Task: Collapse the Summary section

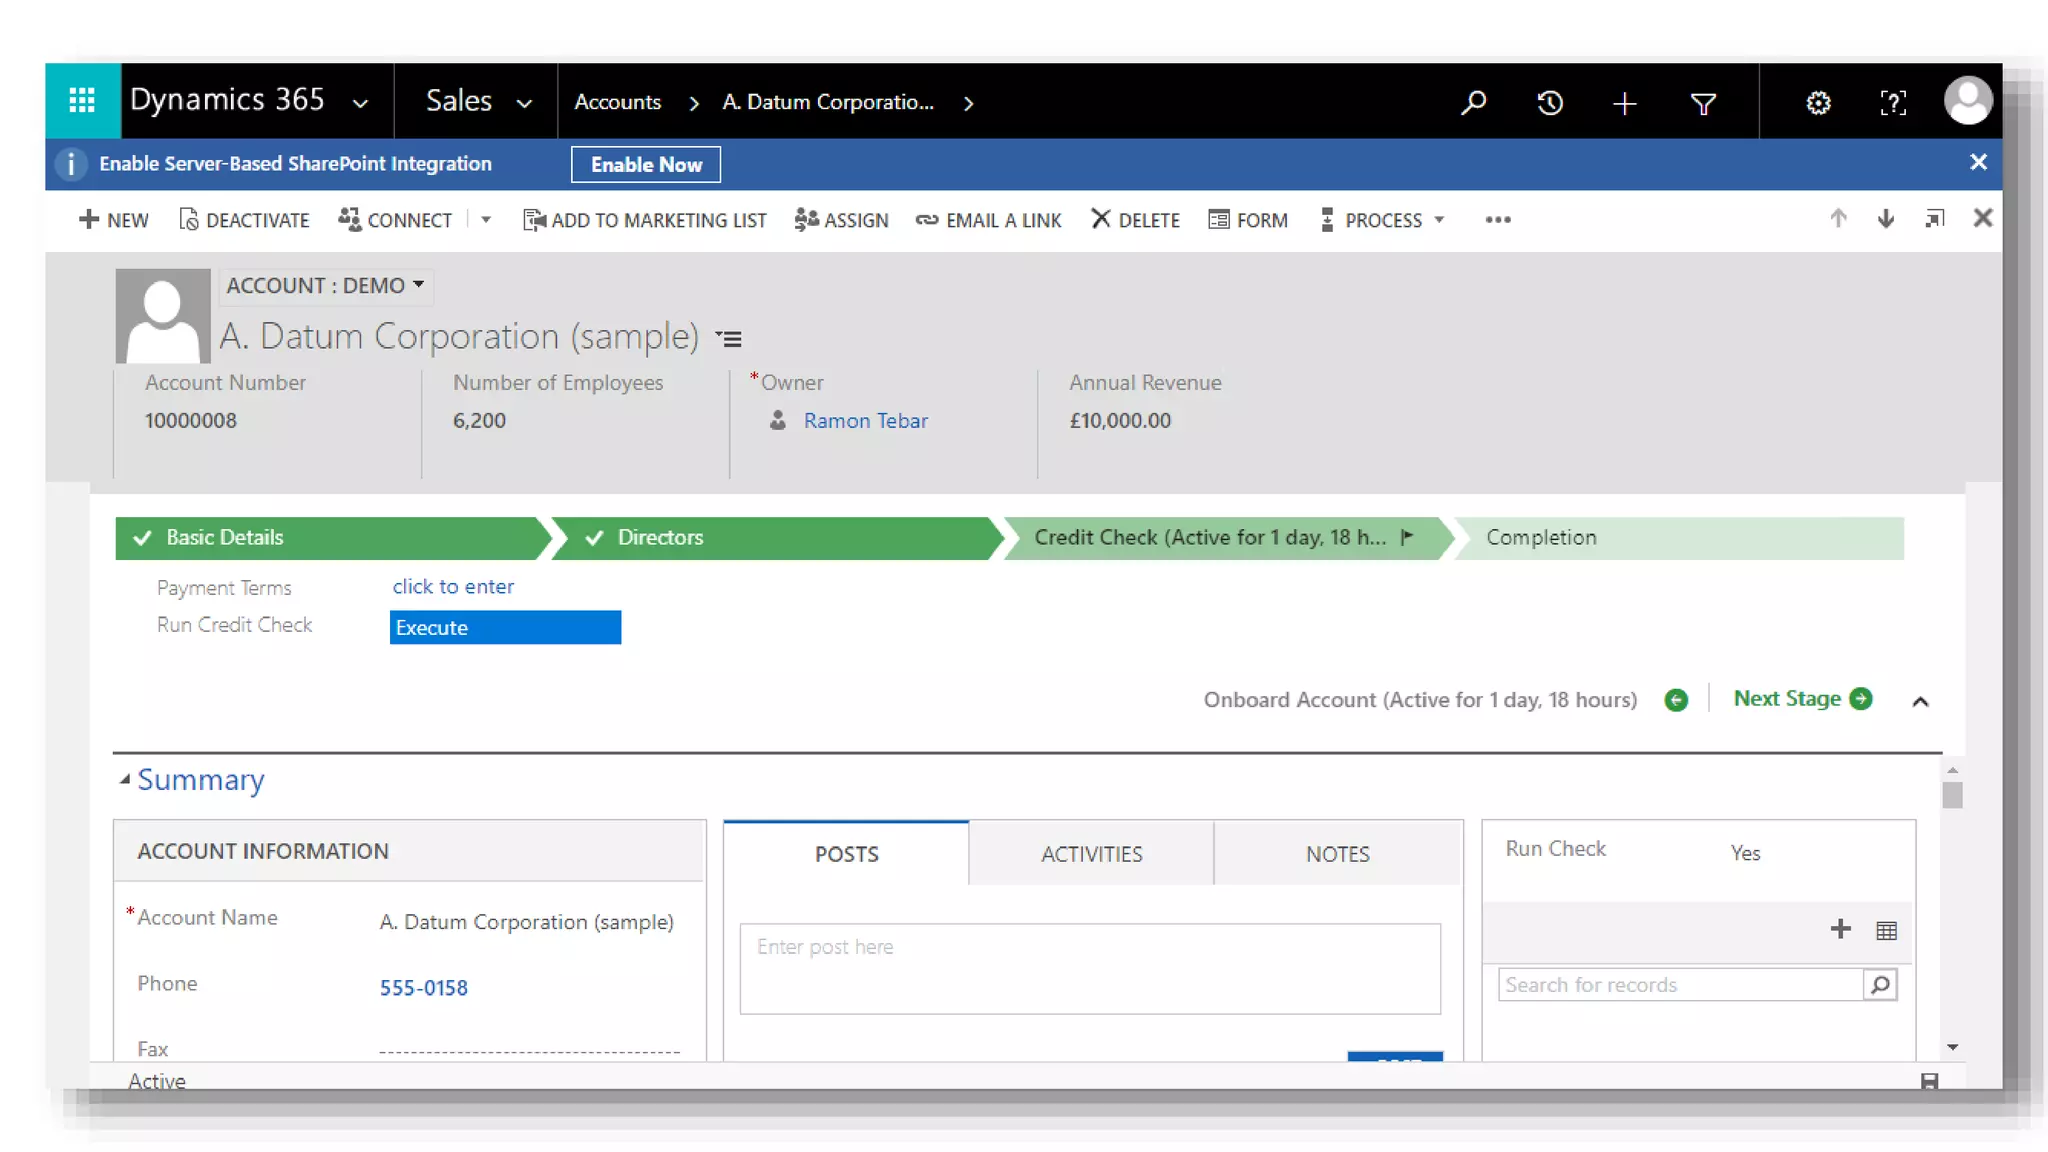Action: click(x=125, y=779)
